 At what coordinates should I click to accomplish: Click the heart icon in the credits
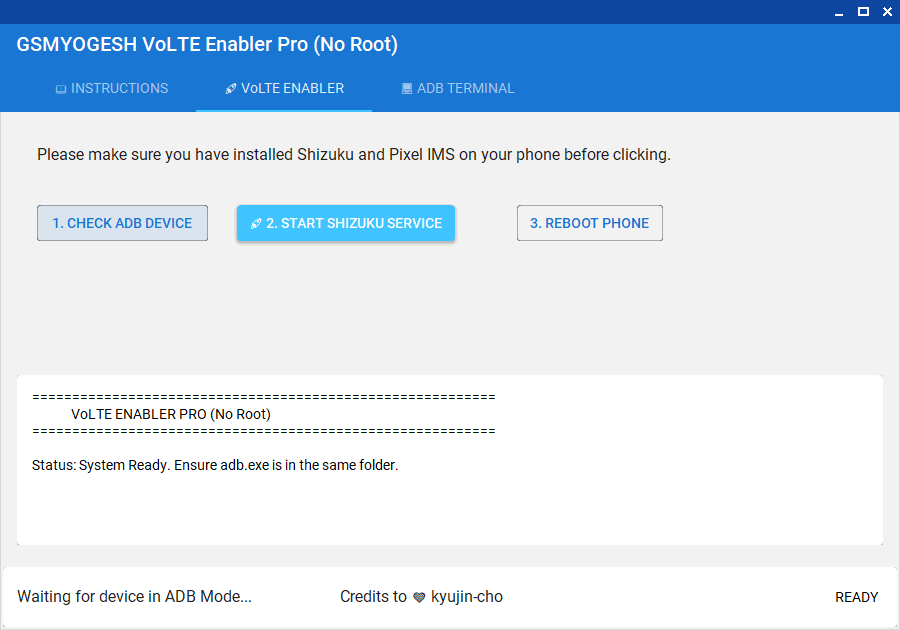click(419, 597)
